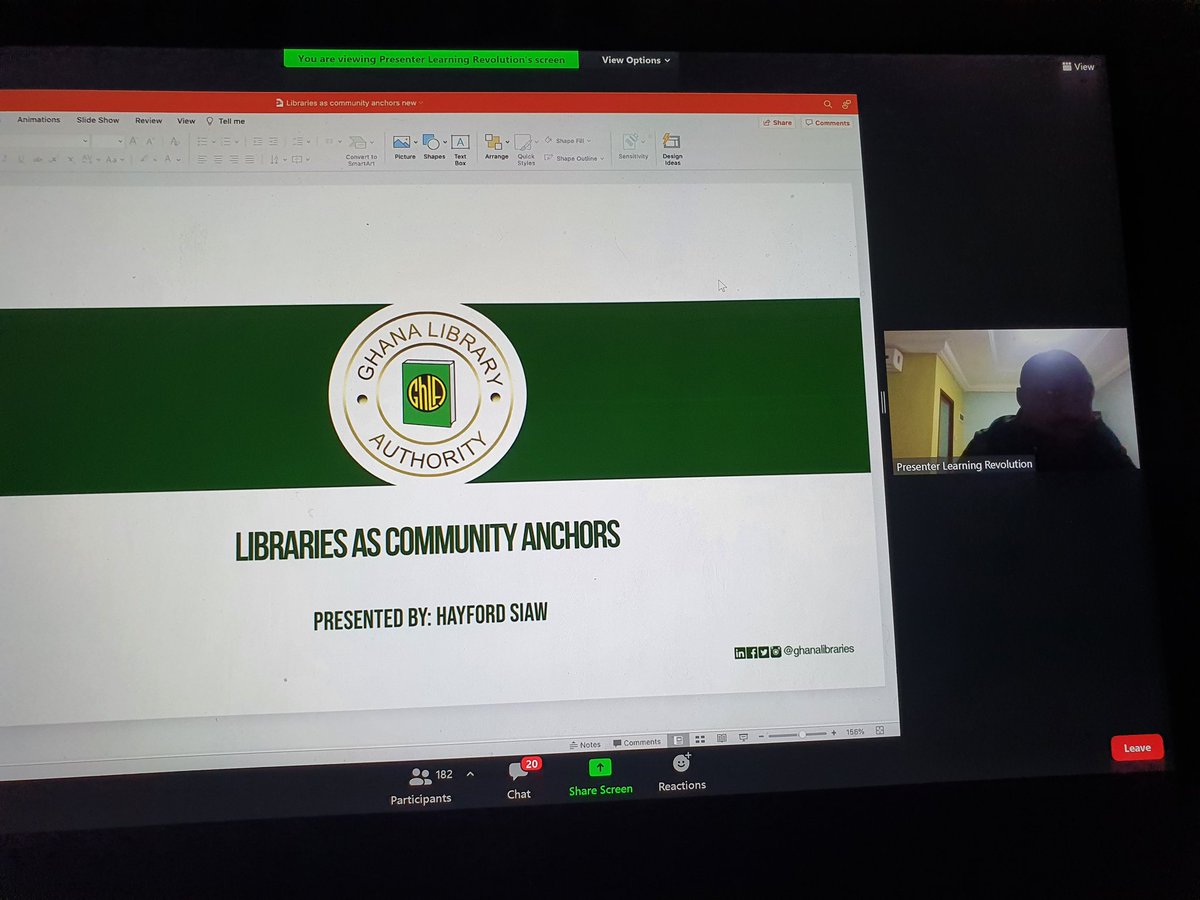Click the numbered list button
The width and height of the screenshot is (1200, 900).
coord(226,142)
